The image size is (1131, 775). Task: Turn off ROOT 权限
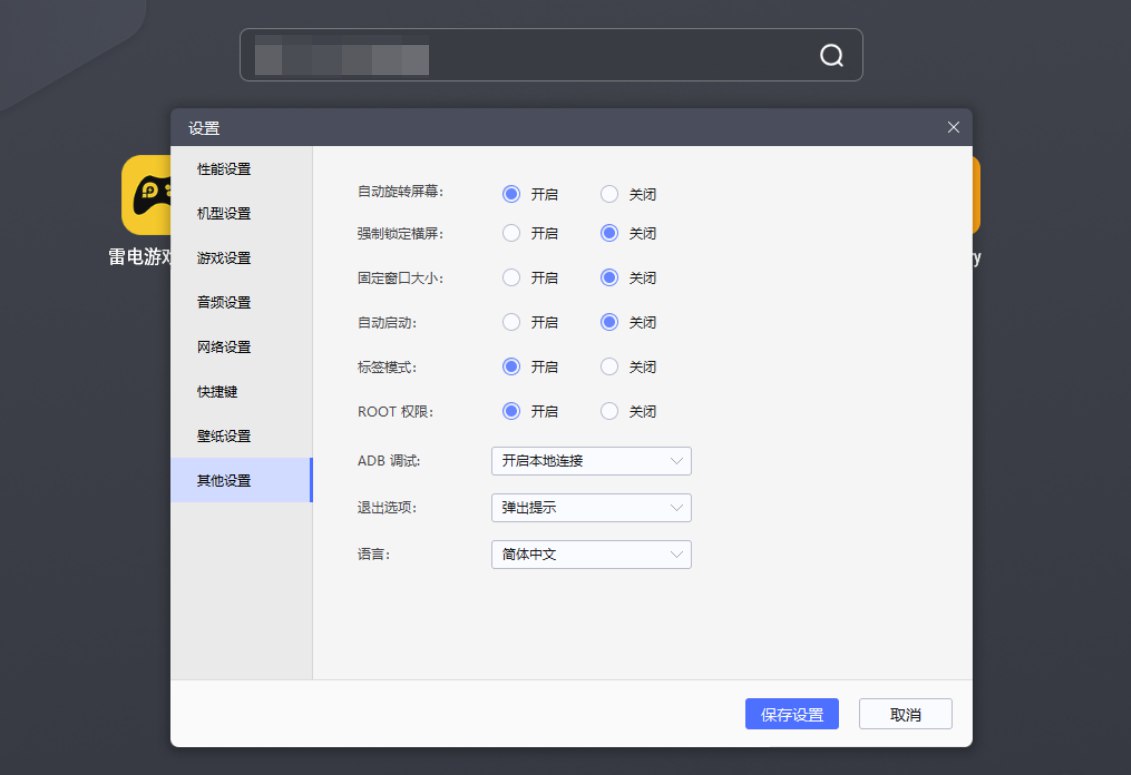coord(609,411)
